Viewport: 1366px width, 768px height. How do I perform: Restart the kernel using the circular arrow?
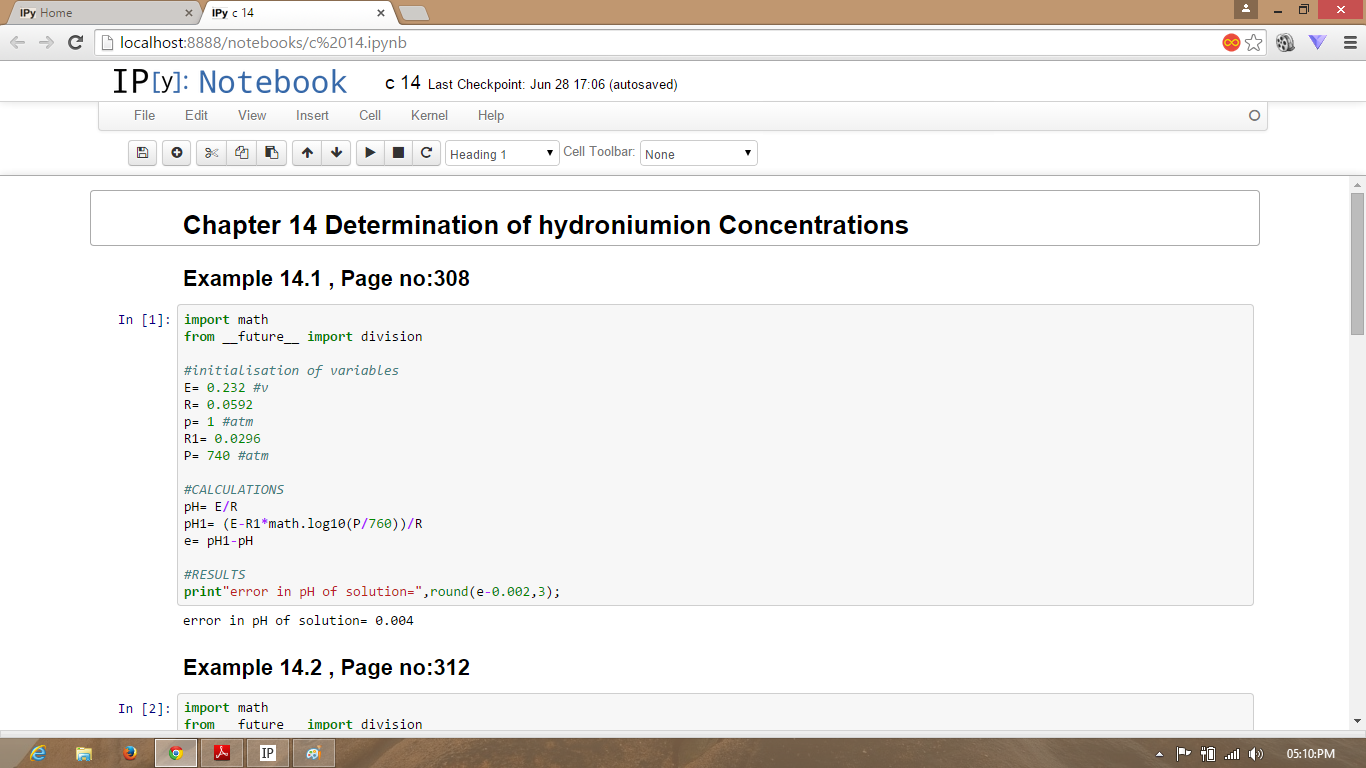point(426,153)
